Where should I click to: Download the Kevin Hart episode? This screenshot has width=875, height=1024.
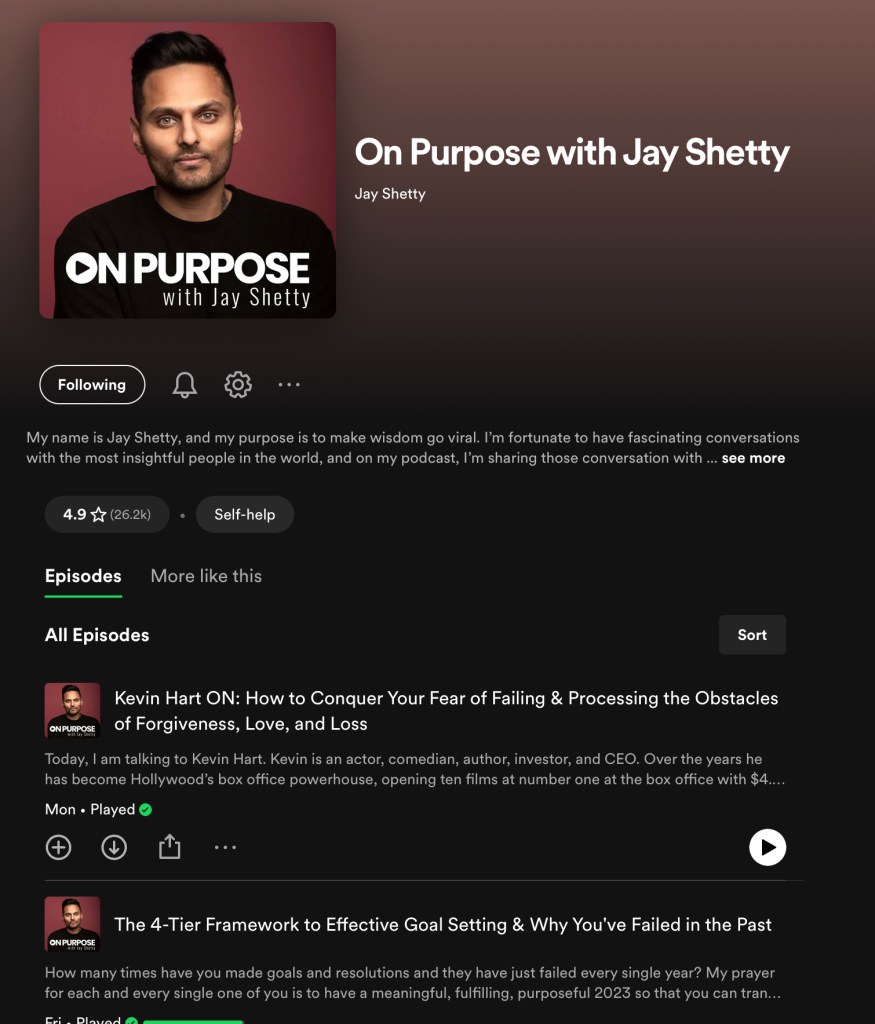[114, 848]
